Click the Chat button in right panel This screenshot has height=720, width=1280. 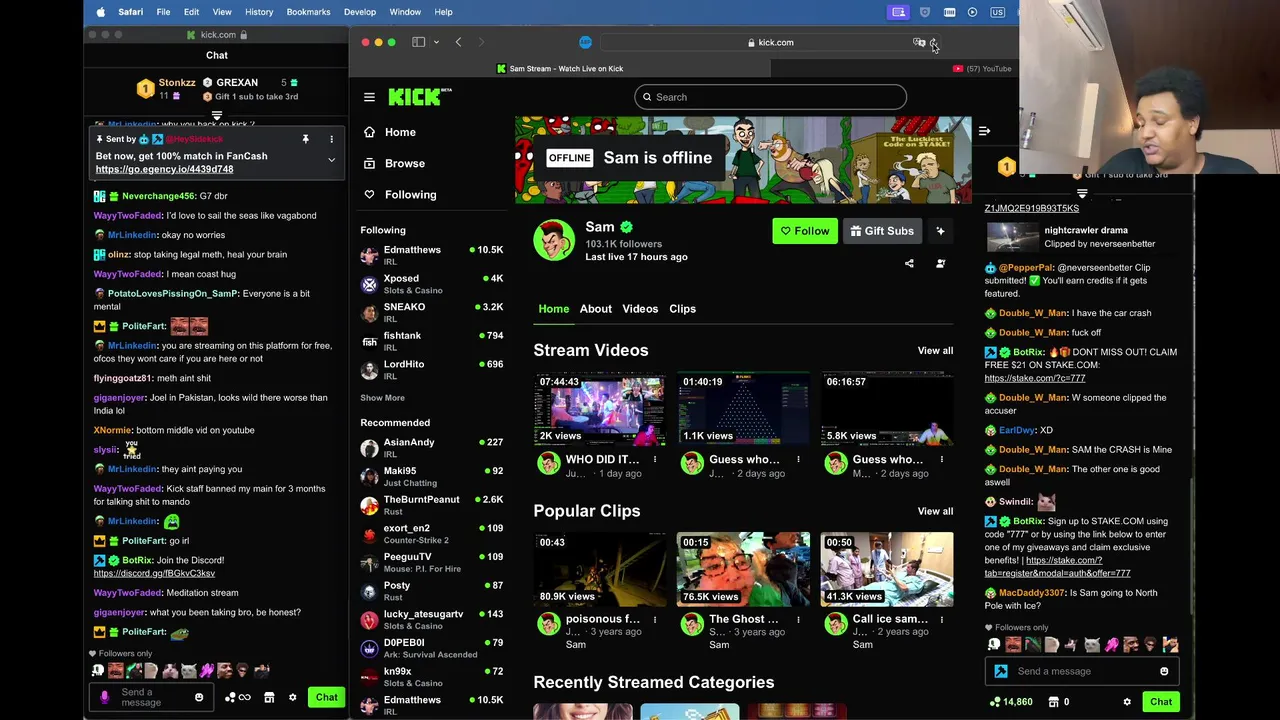pyautogui.click(x=1160, y=702)
